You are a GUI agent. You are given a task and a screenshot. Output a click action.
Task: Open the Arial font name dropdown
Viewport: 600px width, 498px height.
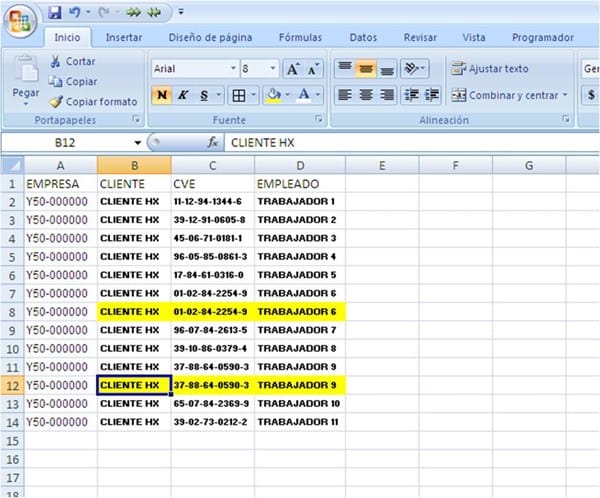(233, 69)
